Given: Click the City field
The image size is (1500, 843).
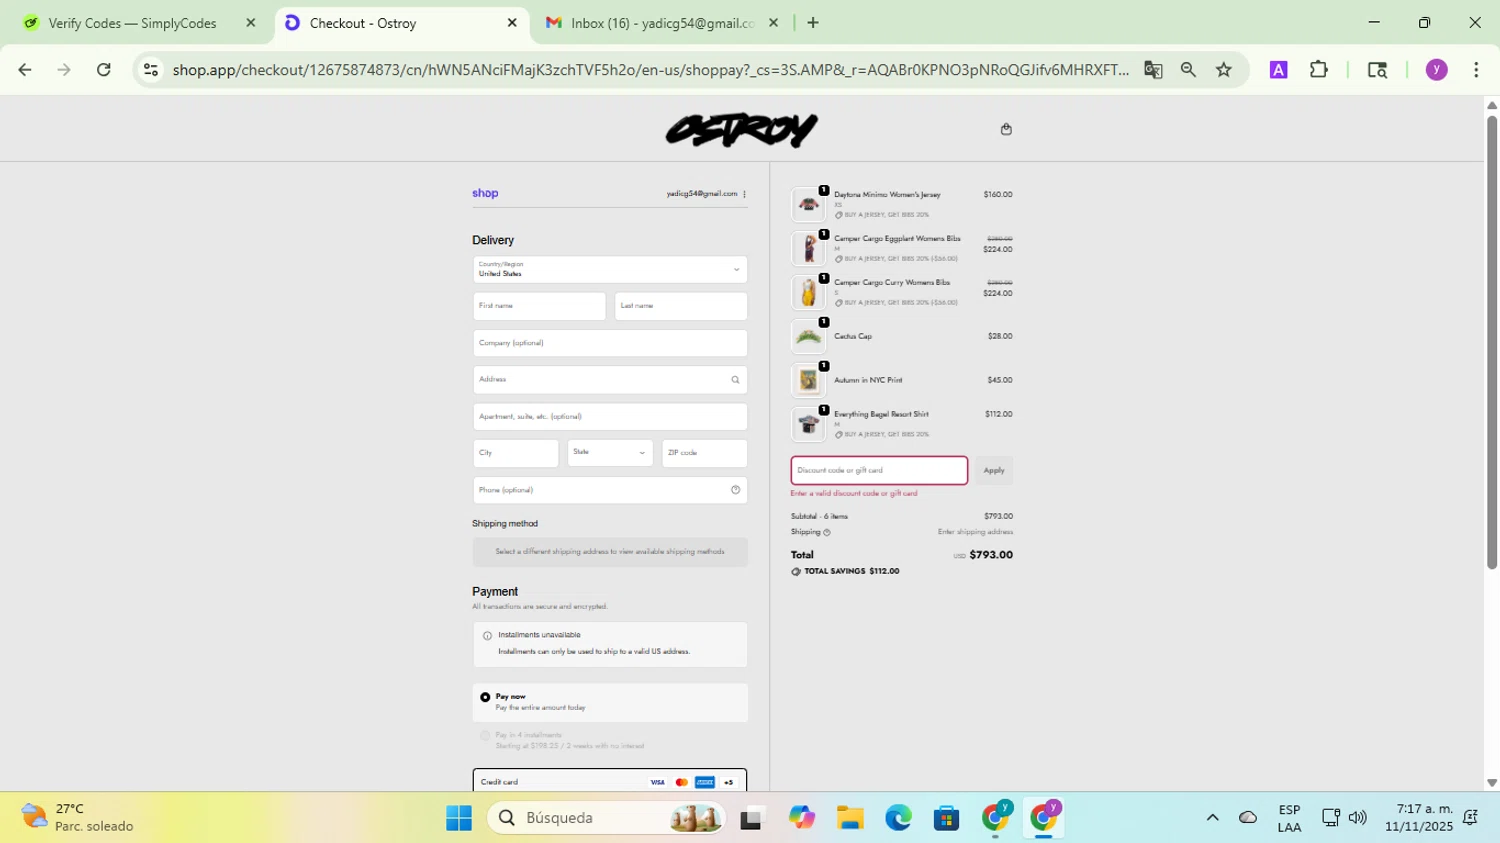Looking at the screenshot, I should (x=516, y=453).
